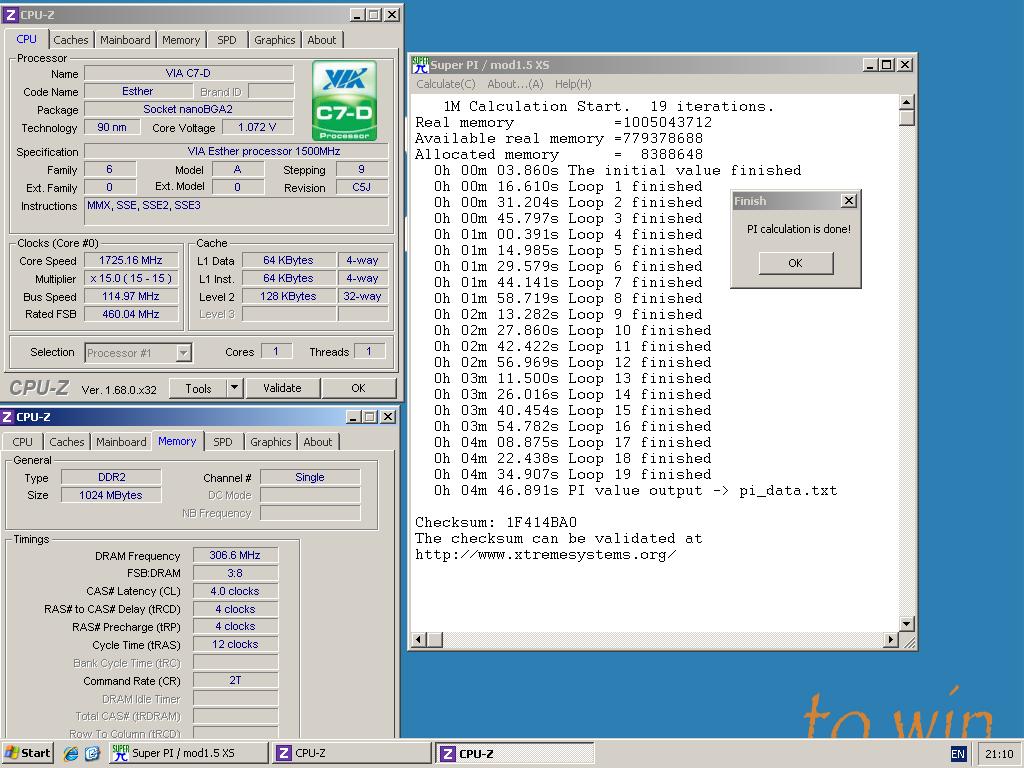Click OK button in top CPU-Z window
The width and height of the screenshot is (1024, 768).
pyautogui.click(x=359, y=388)
